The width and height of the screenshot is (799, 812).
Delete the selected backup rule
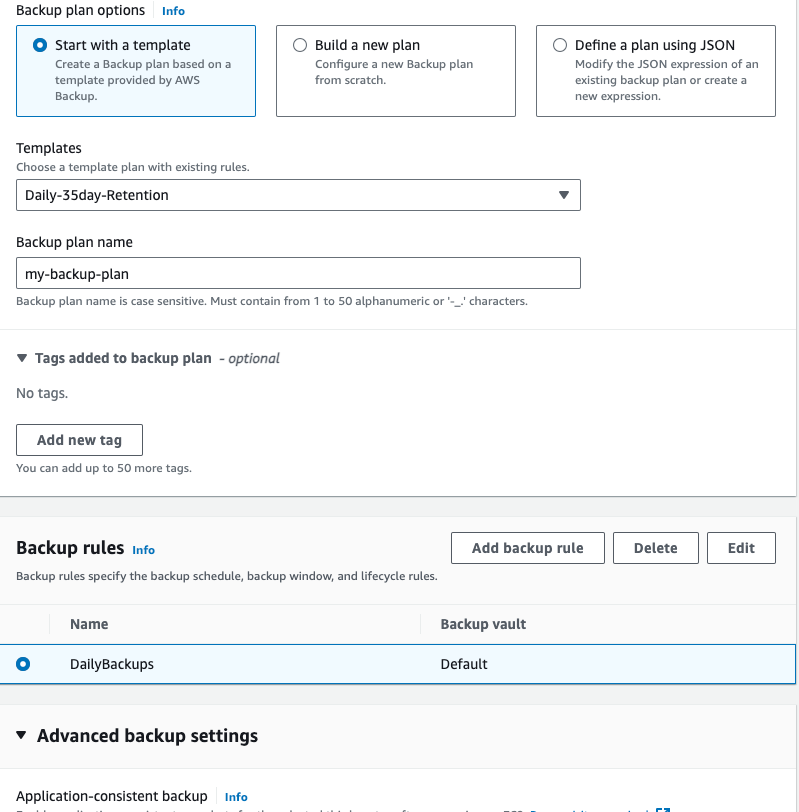pyautogui.click(x=655, y=547)
